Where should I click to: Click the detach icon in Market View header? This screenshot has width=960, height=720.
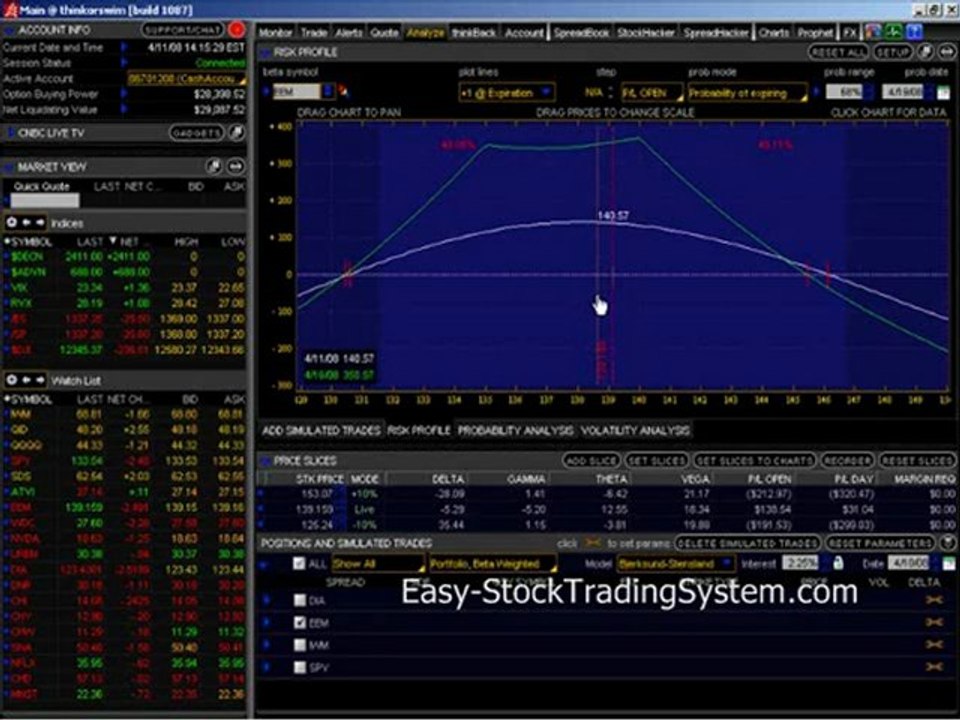[214, 166]
